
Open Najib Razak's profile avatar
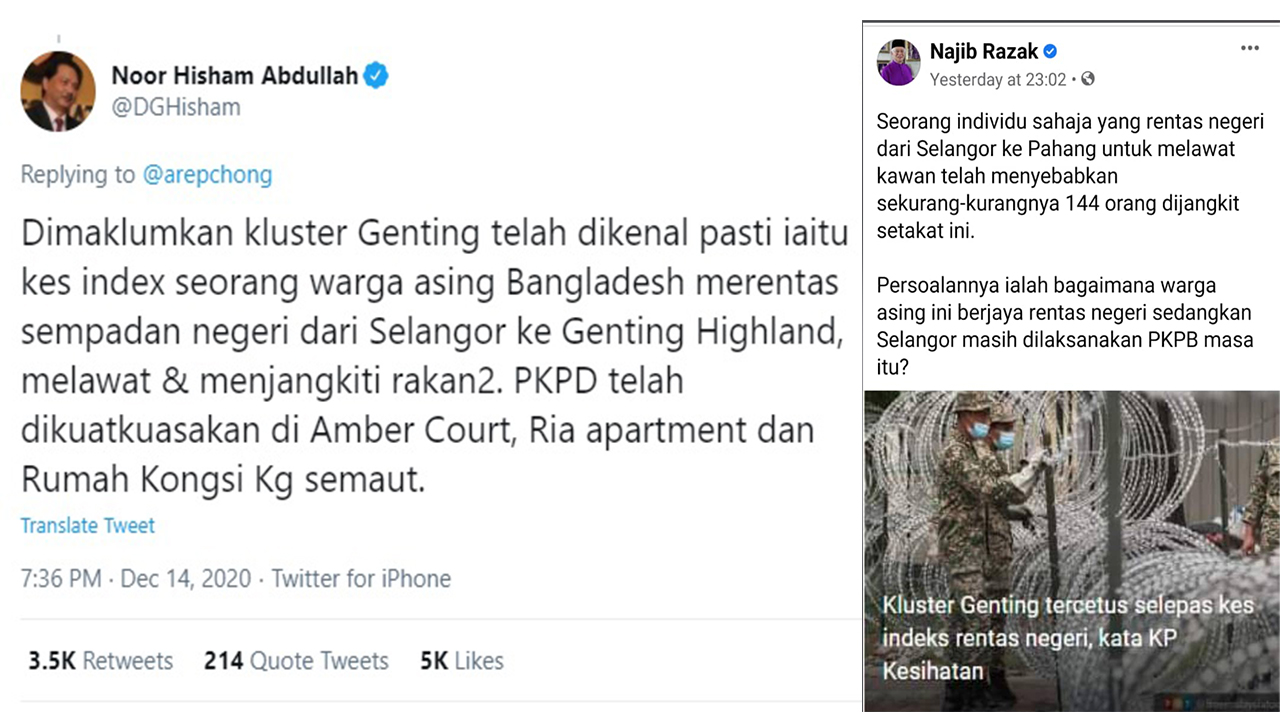coord(898,63)
